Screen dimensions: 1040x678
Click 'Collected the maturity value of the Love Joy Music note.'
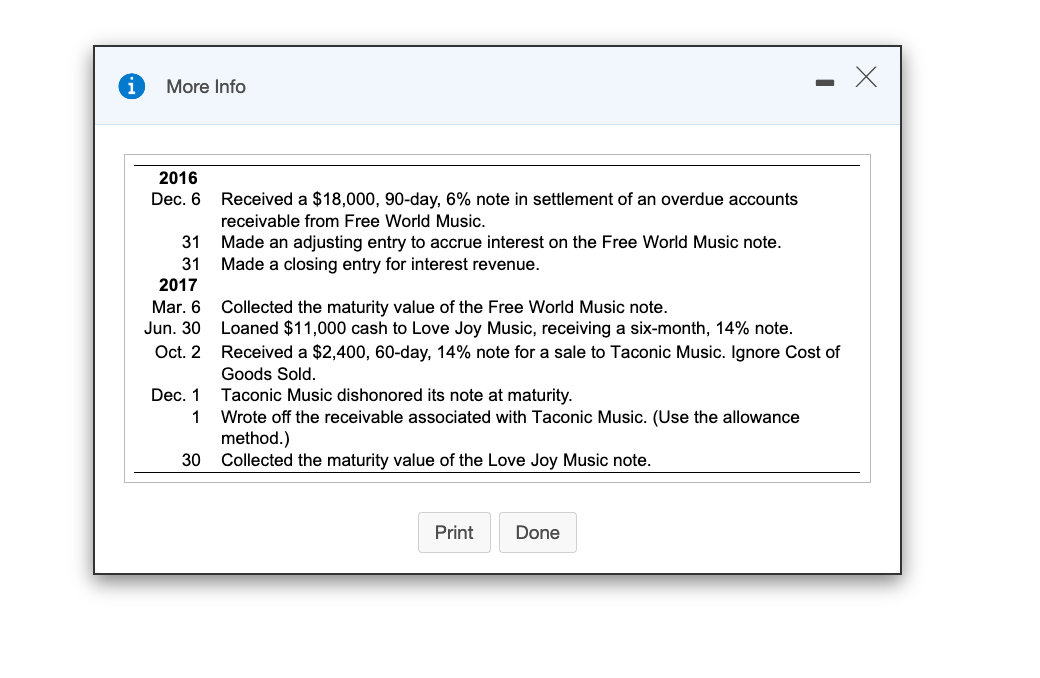[436, 460]
